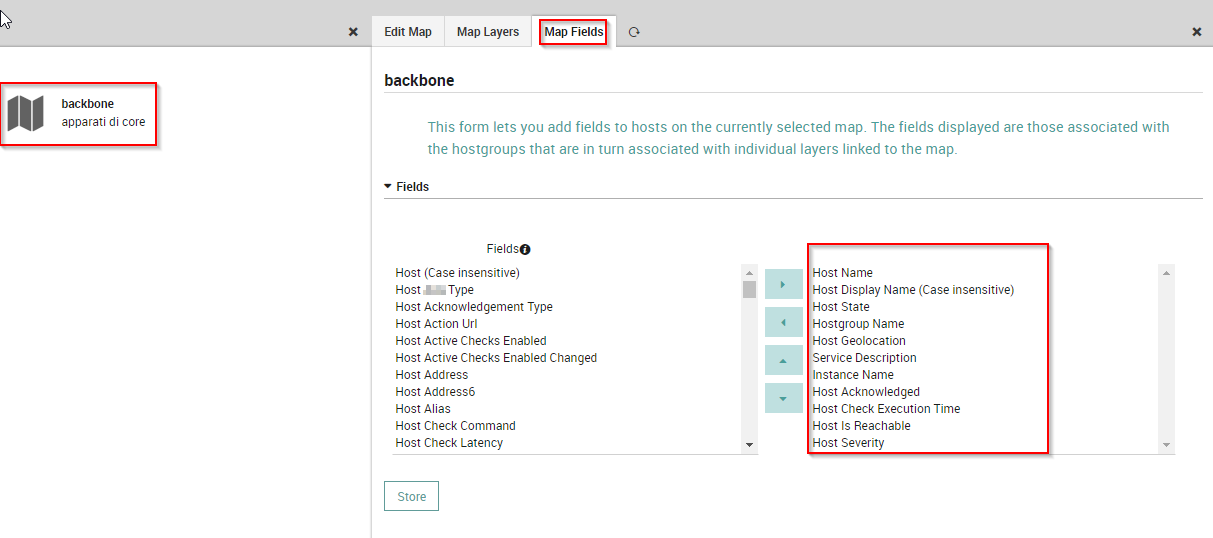
Task: Click the refresh icon next to Map Fields
Action: [634, 32]
